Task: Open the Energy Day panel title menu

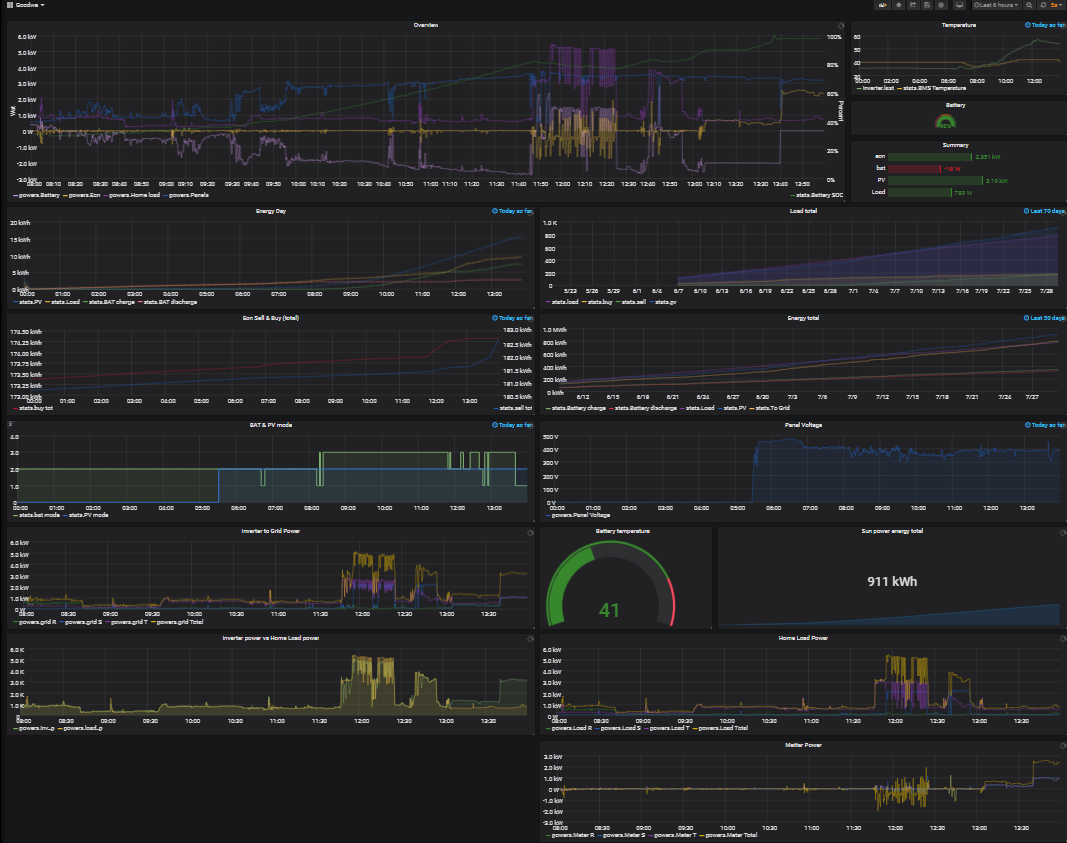Action: click(271, 211)
